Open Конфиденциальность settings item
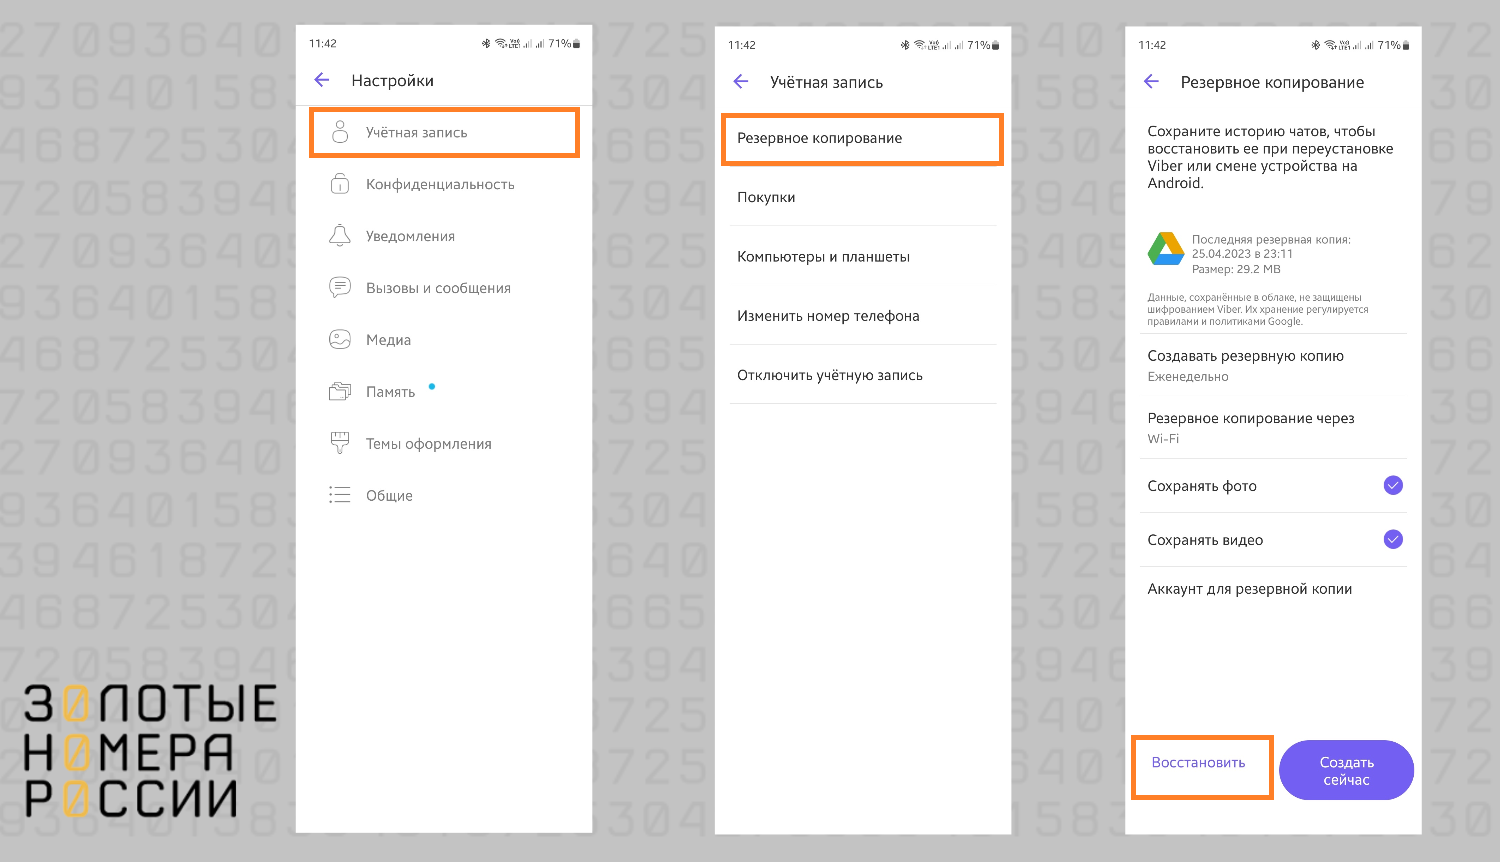The image size is (1500, 862). 444,184
